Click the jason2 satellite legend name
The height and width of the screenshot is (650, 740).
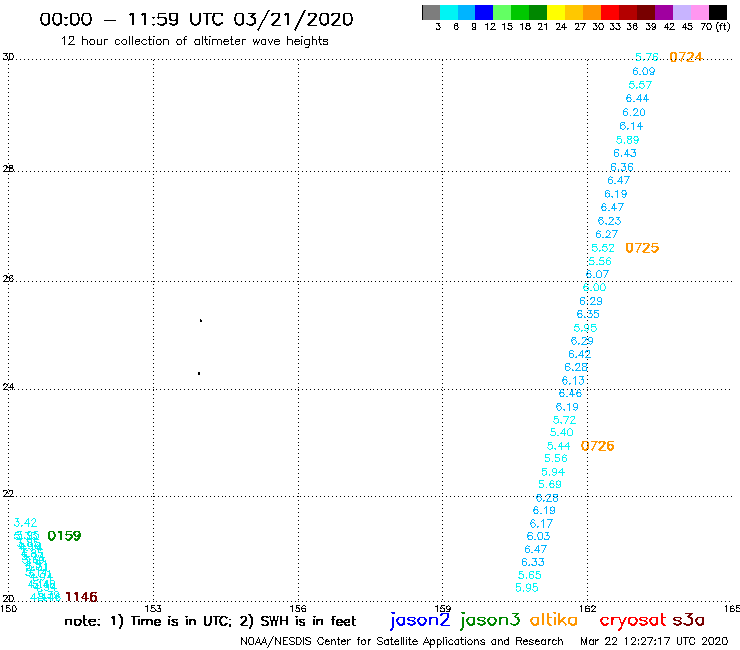(x=420, y=620)
